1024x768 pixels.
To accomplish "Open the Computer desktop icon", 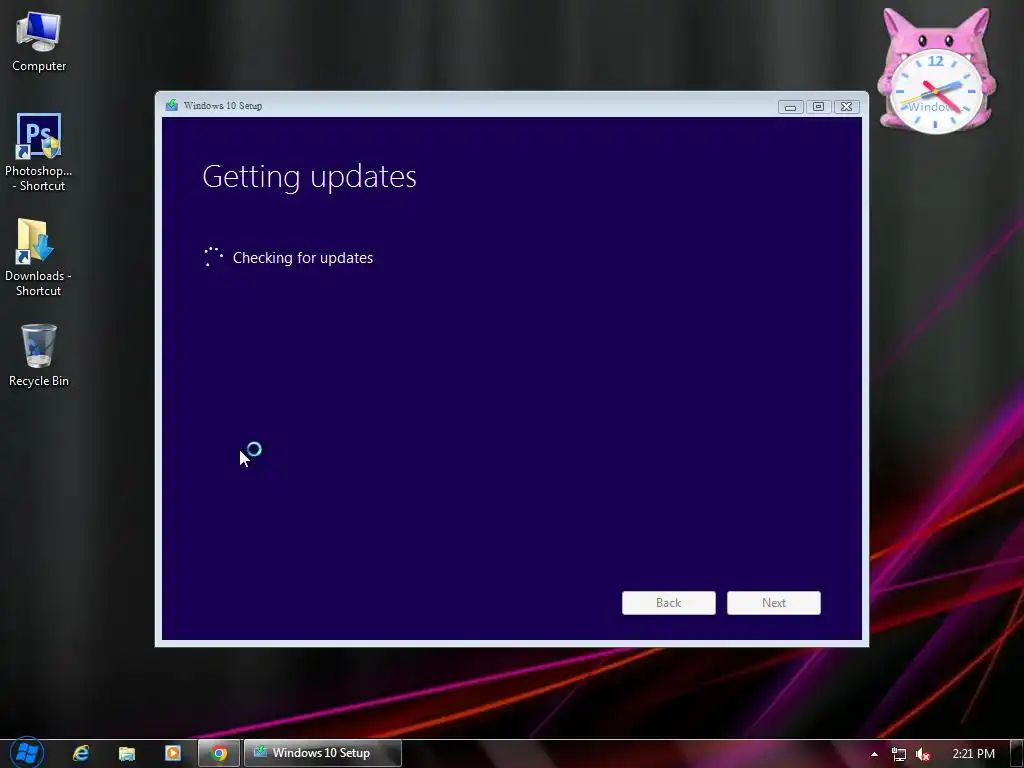I will 39,40.
